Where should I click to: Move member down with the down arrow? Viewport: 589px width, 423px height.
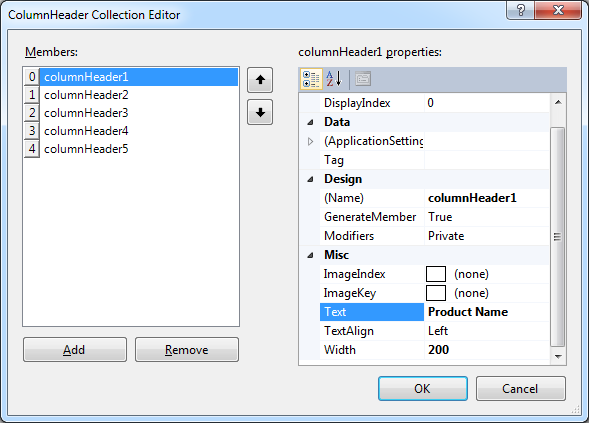pos(260,112)
